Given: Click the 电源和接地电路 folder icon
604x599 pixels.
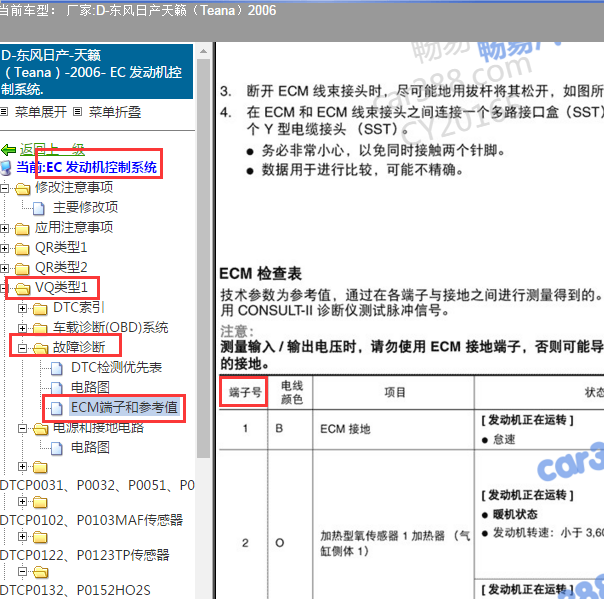Looking at the screenshot, I should pyautogui.click(x=40, y=429).
